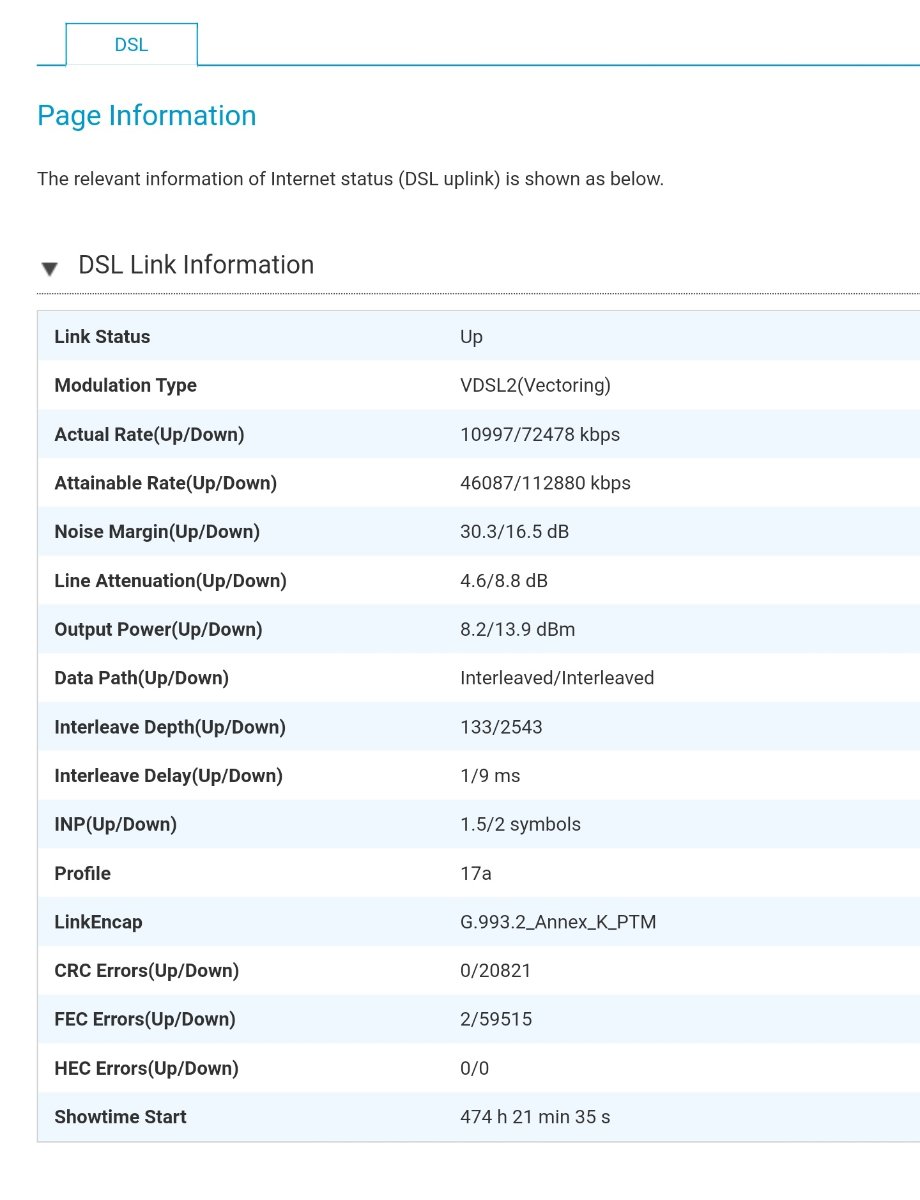
Task: Collapse the DSL Link Information section triangle
Action: click(49, 268)
